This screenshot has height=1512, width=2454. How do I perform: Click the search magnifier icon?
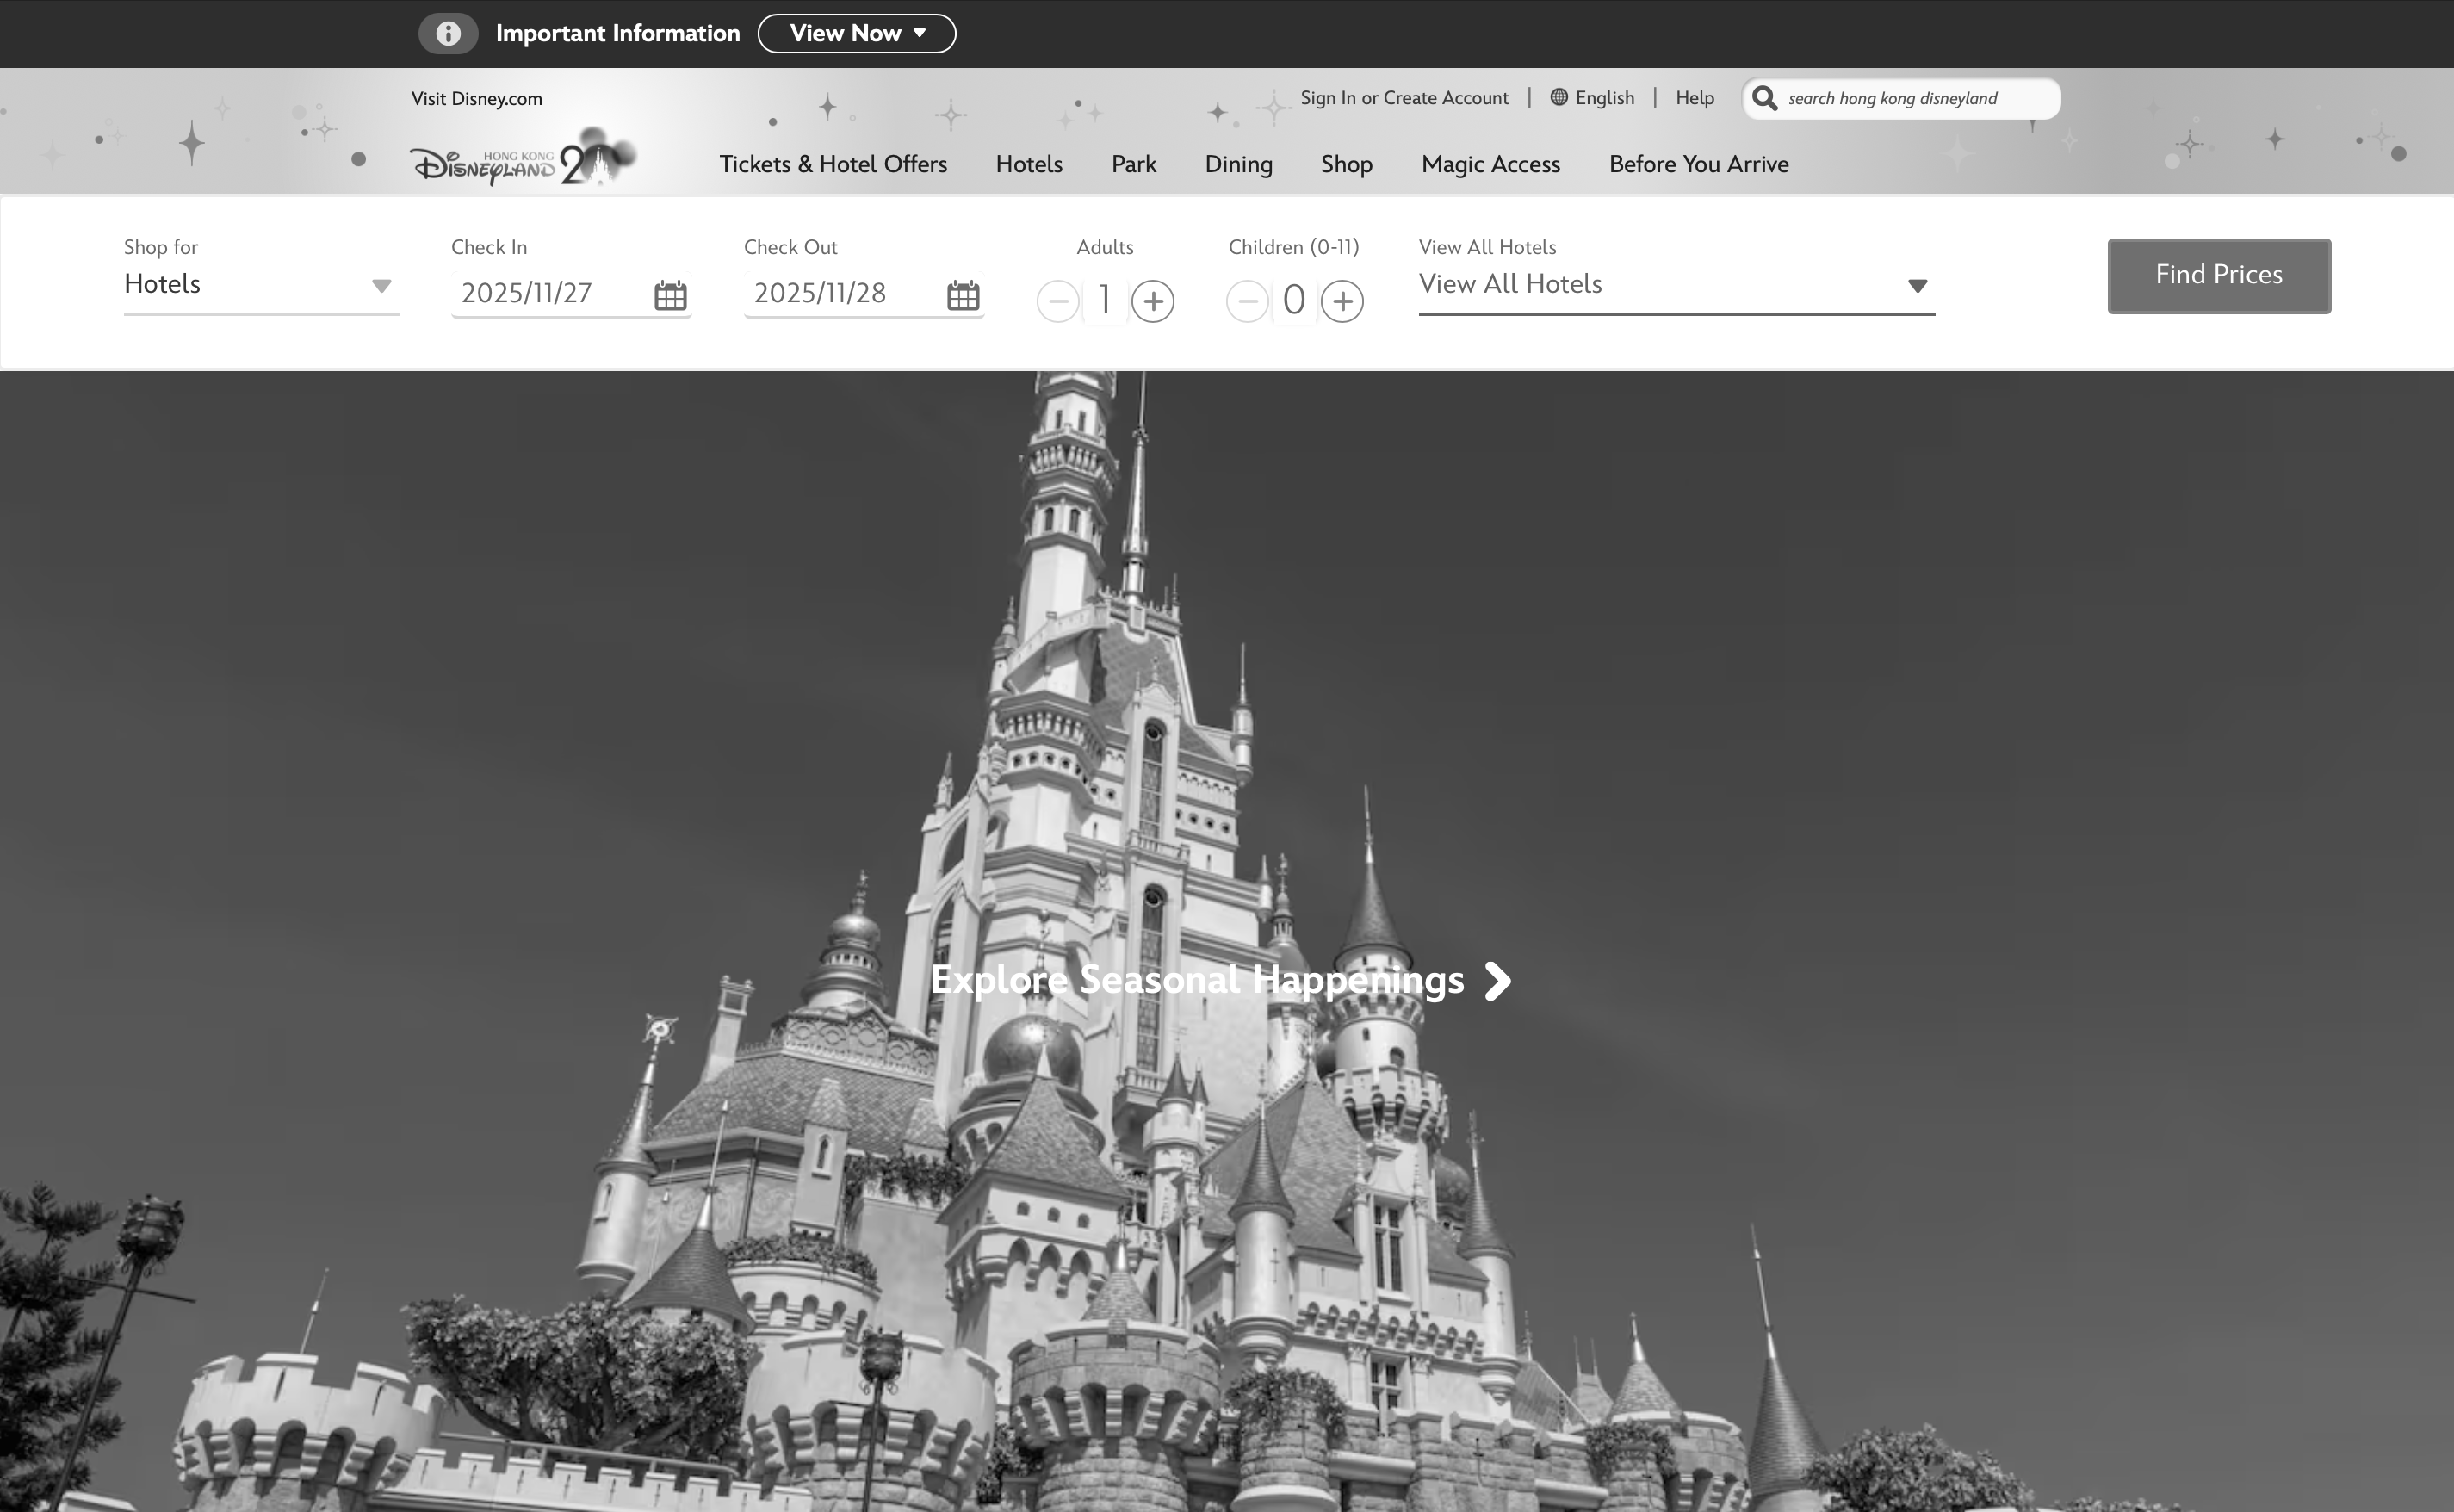[x=1765, y=98]
